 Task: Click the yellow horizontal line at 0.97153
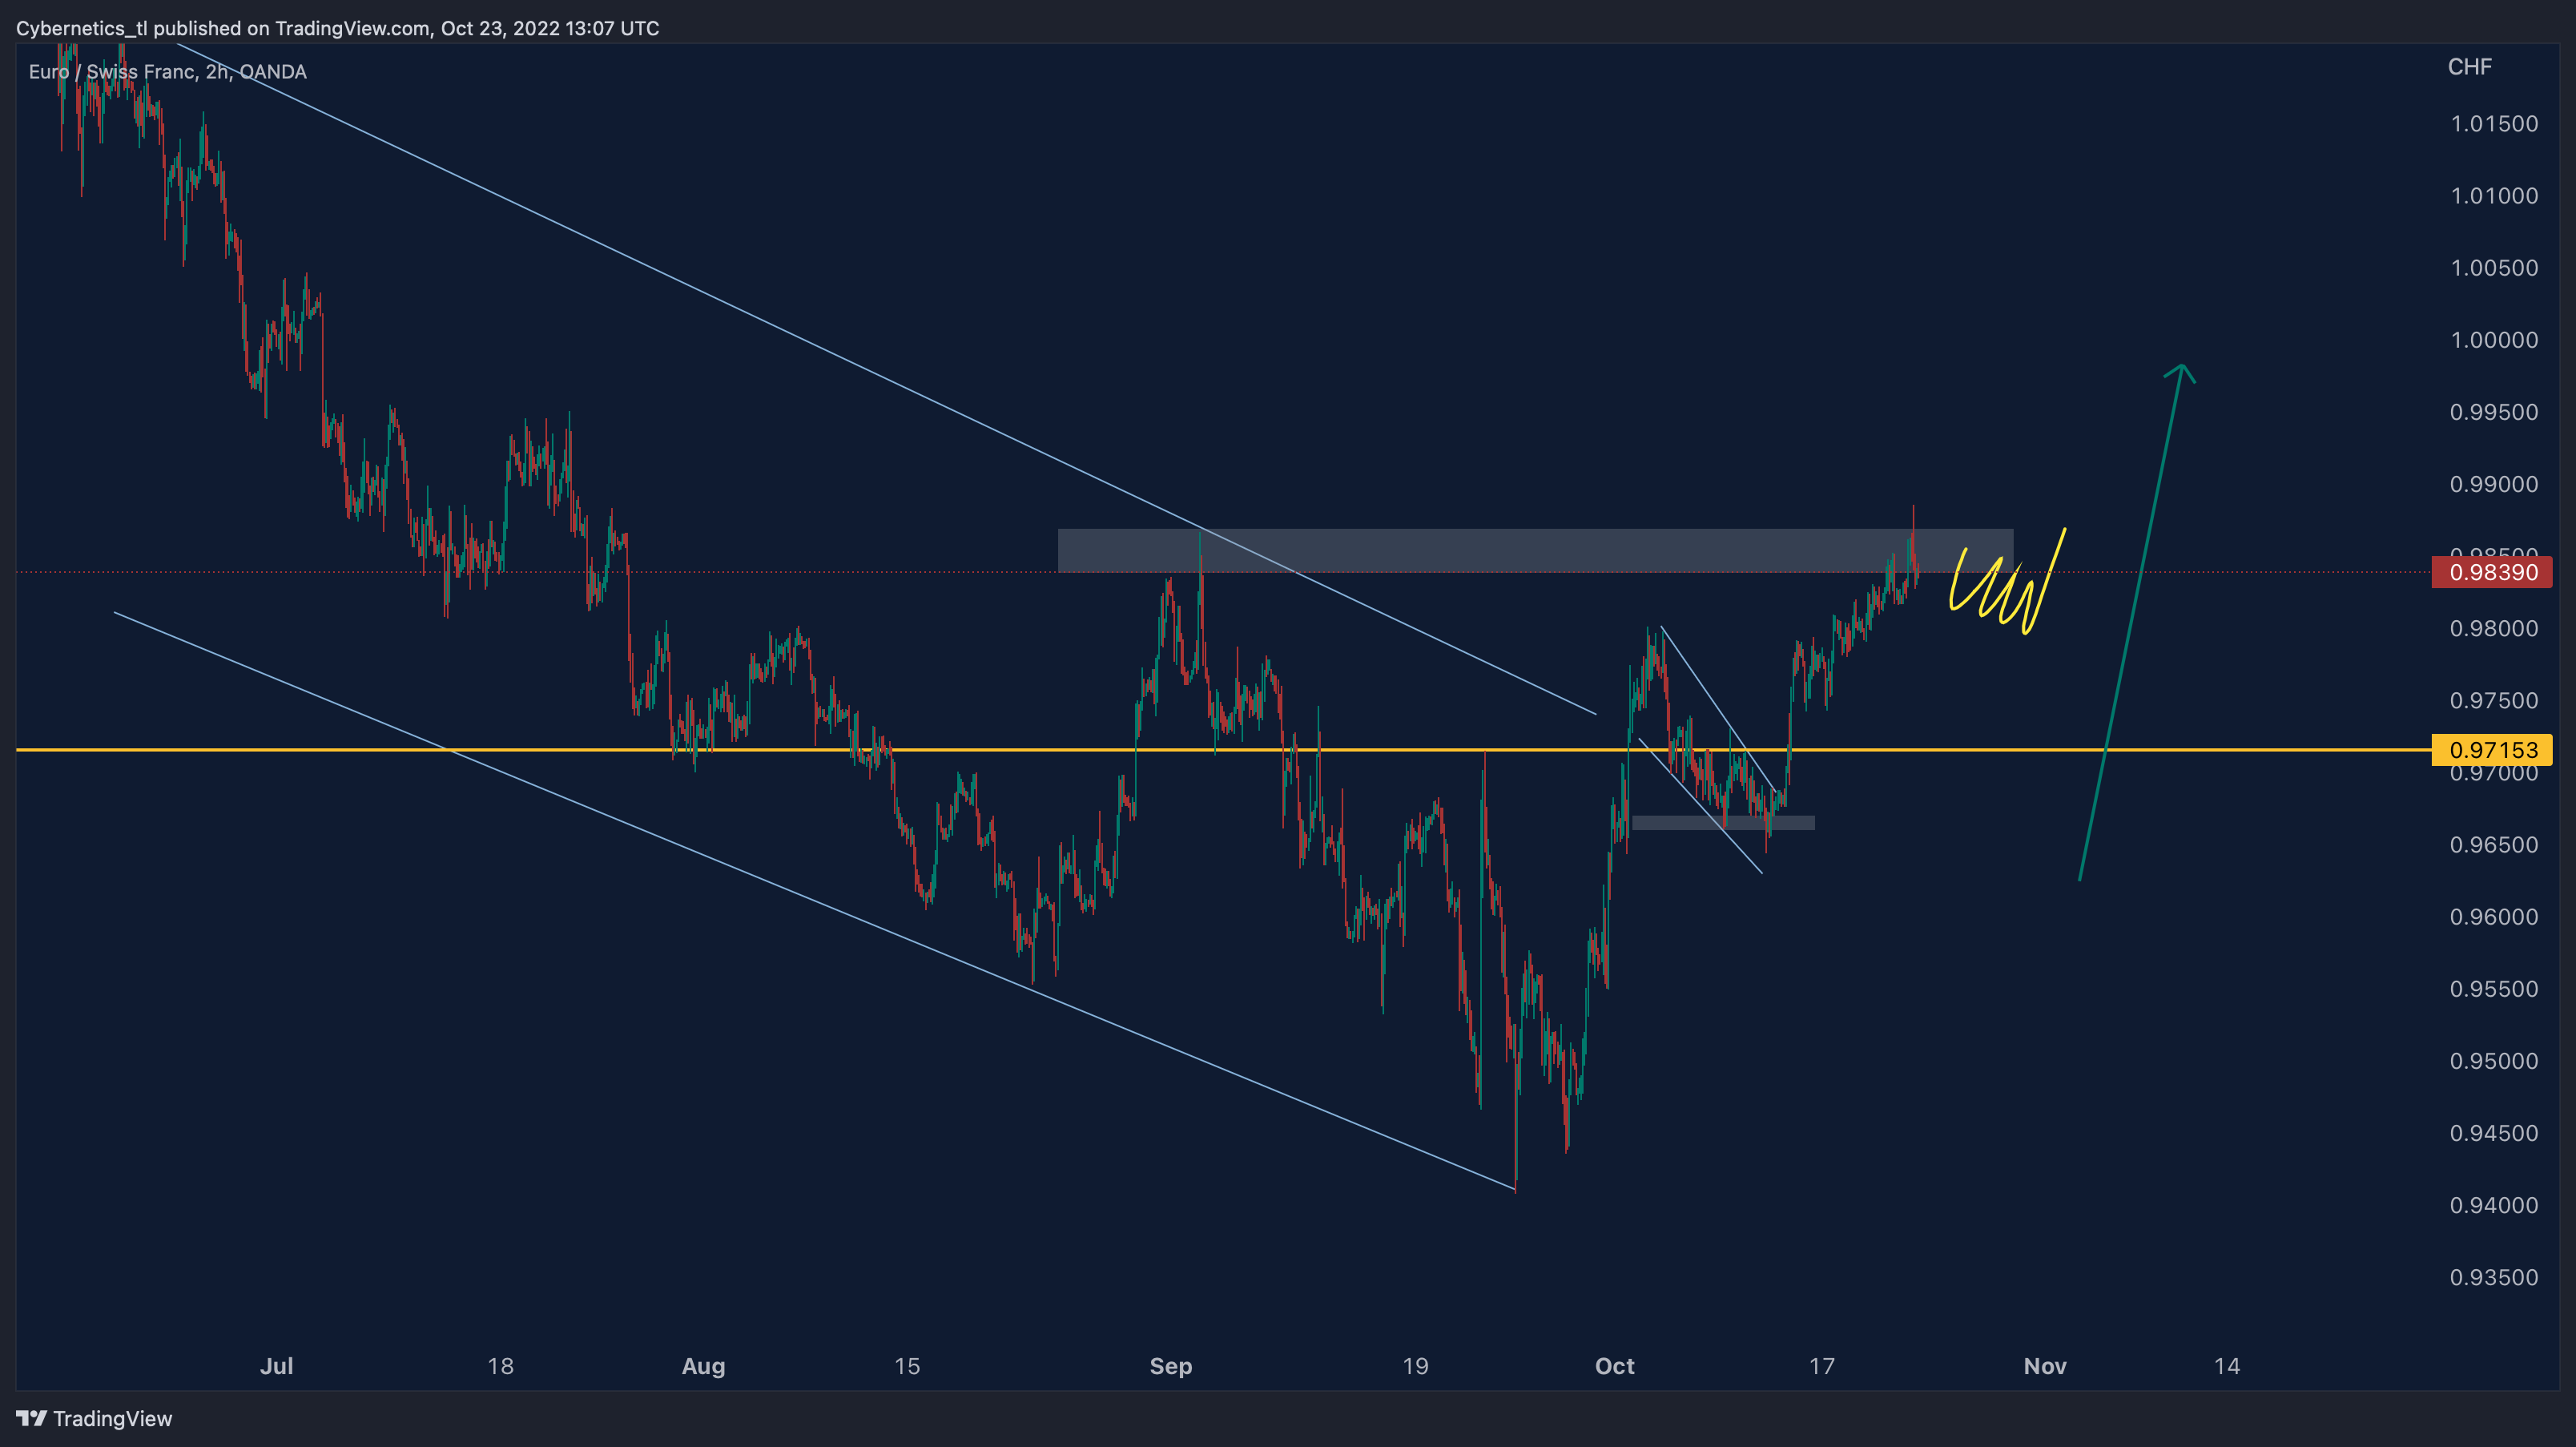[x=1223, y=750]
